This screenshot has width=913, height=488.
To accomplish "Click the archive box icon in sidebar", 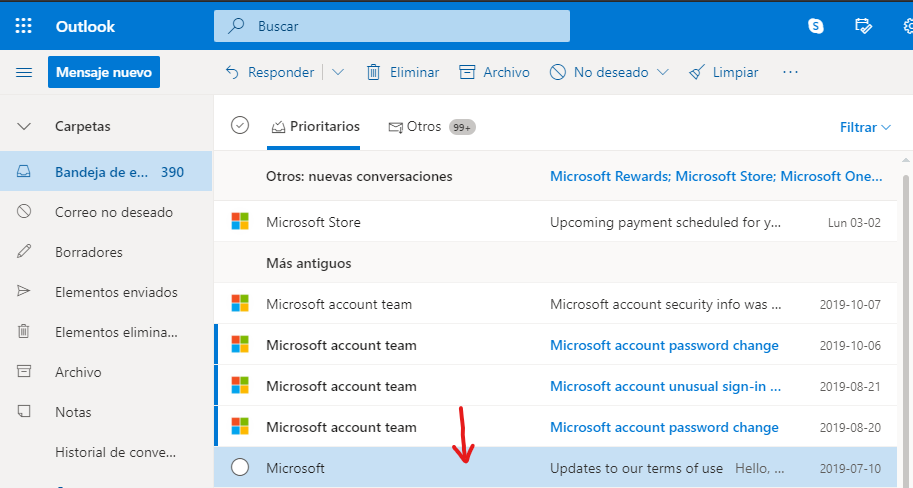I will (x=24, y=371).
